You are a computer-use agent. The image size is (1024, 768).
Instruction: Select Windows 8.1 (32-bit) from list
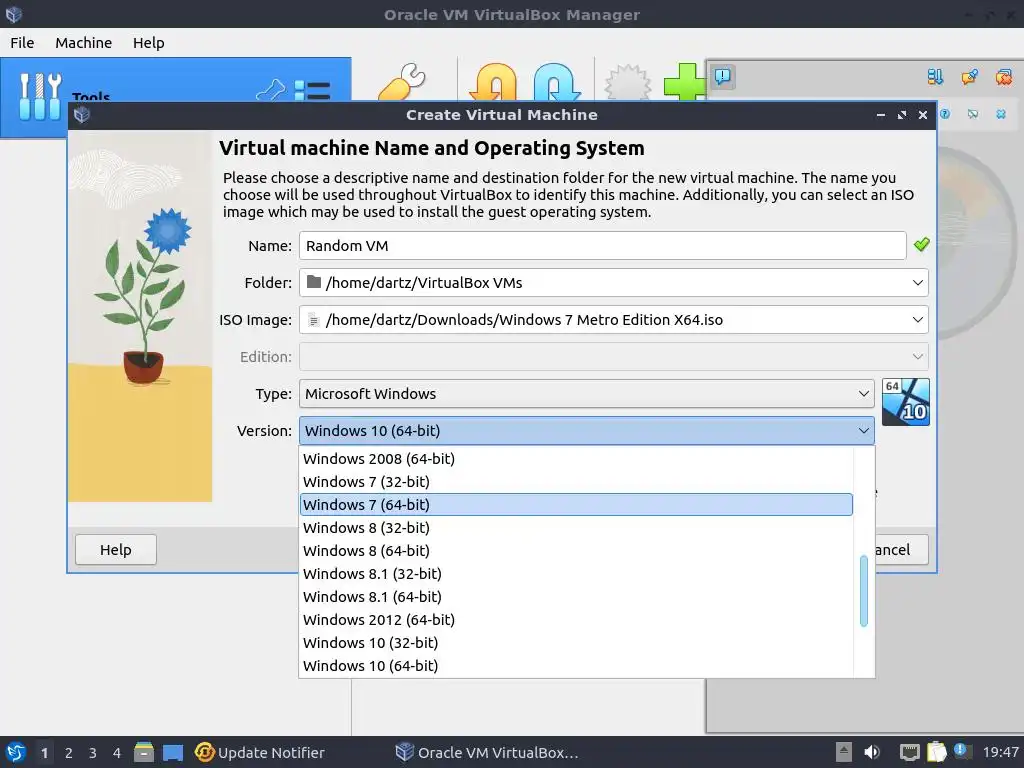[x=576, y=574]
